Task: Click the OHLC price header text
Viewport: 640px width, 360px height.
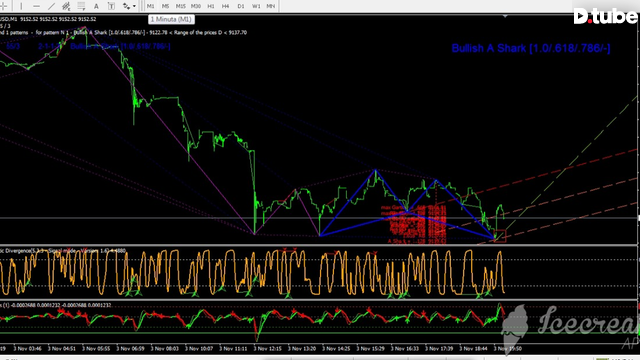Action: [x=48, y=19]
